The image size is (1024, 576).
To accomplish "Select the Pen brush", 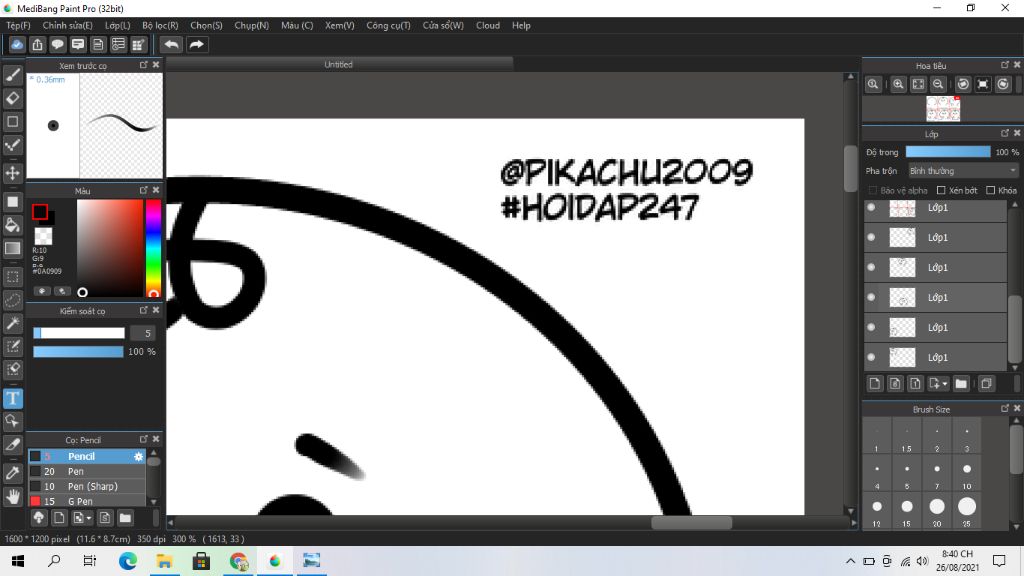I will click(87, 472).
